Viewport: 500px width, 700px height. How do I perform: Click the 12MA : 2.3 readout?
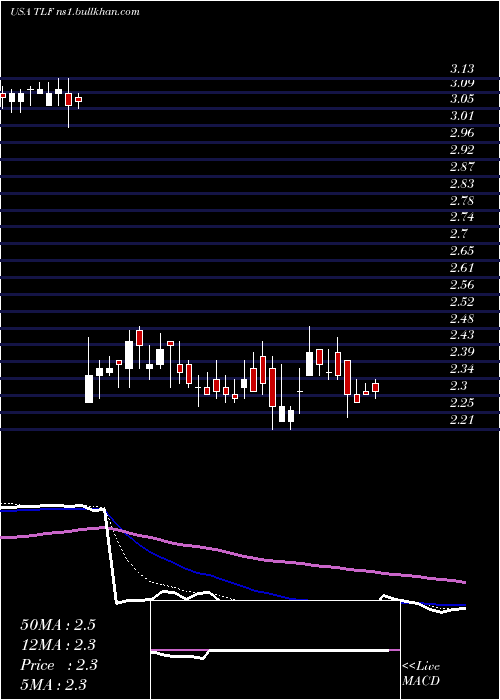[58, 645]
